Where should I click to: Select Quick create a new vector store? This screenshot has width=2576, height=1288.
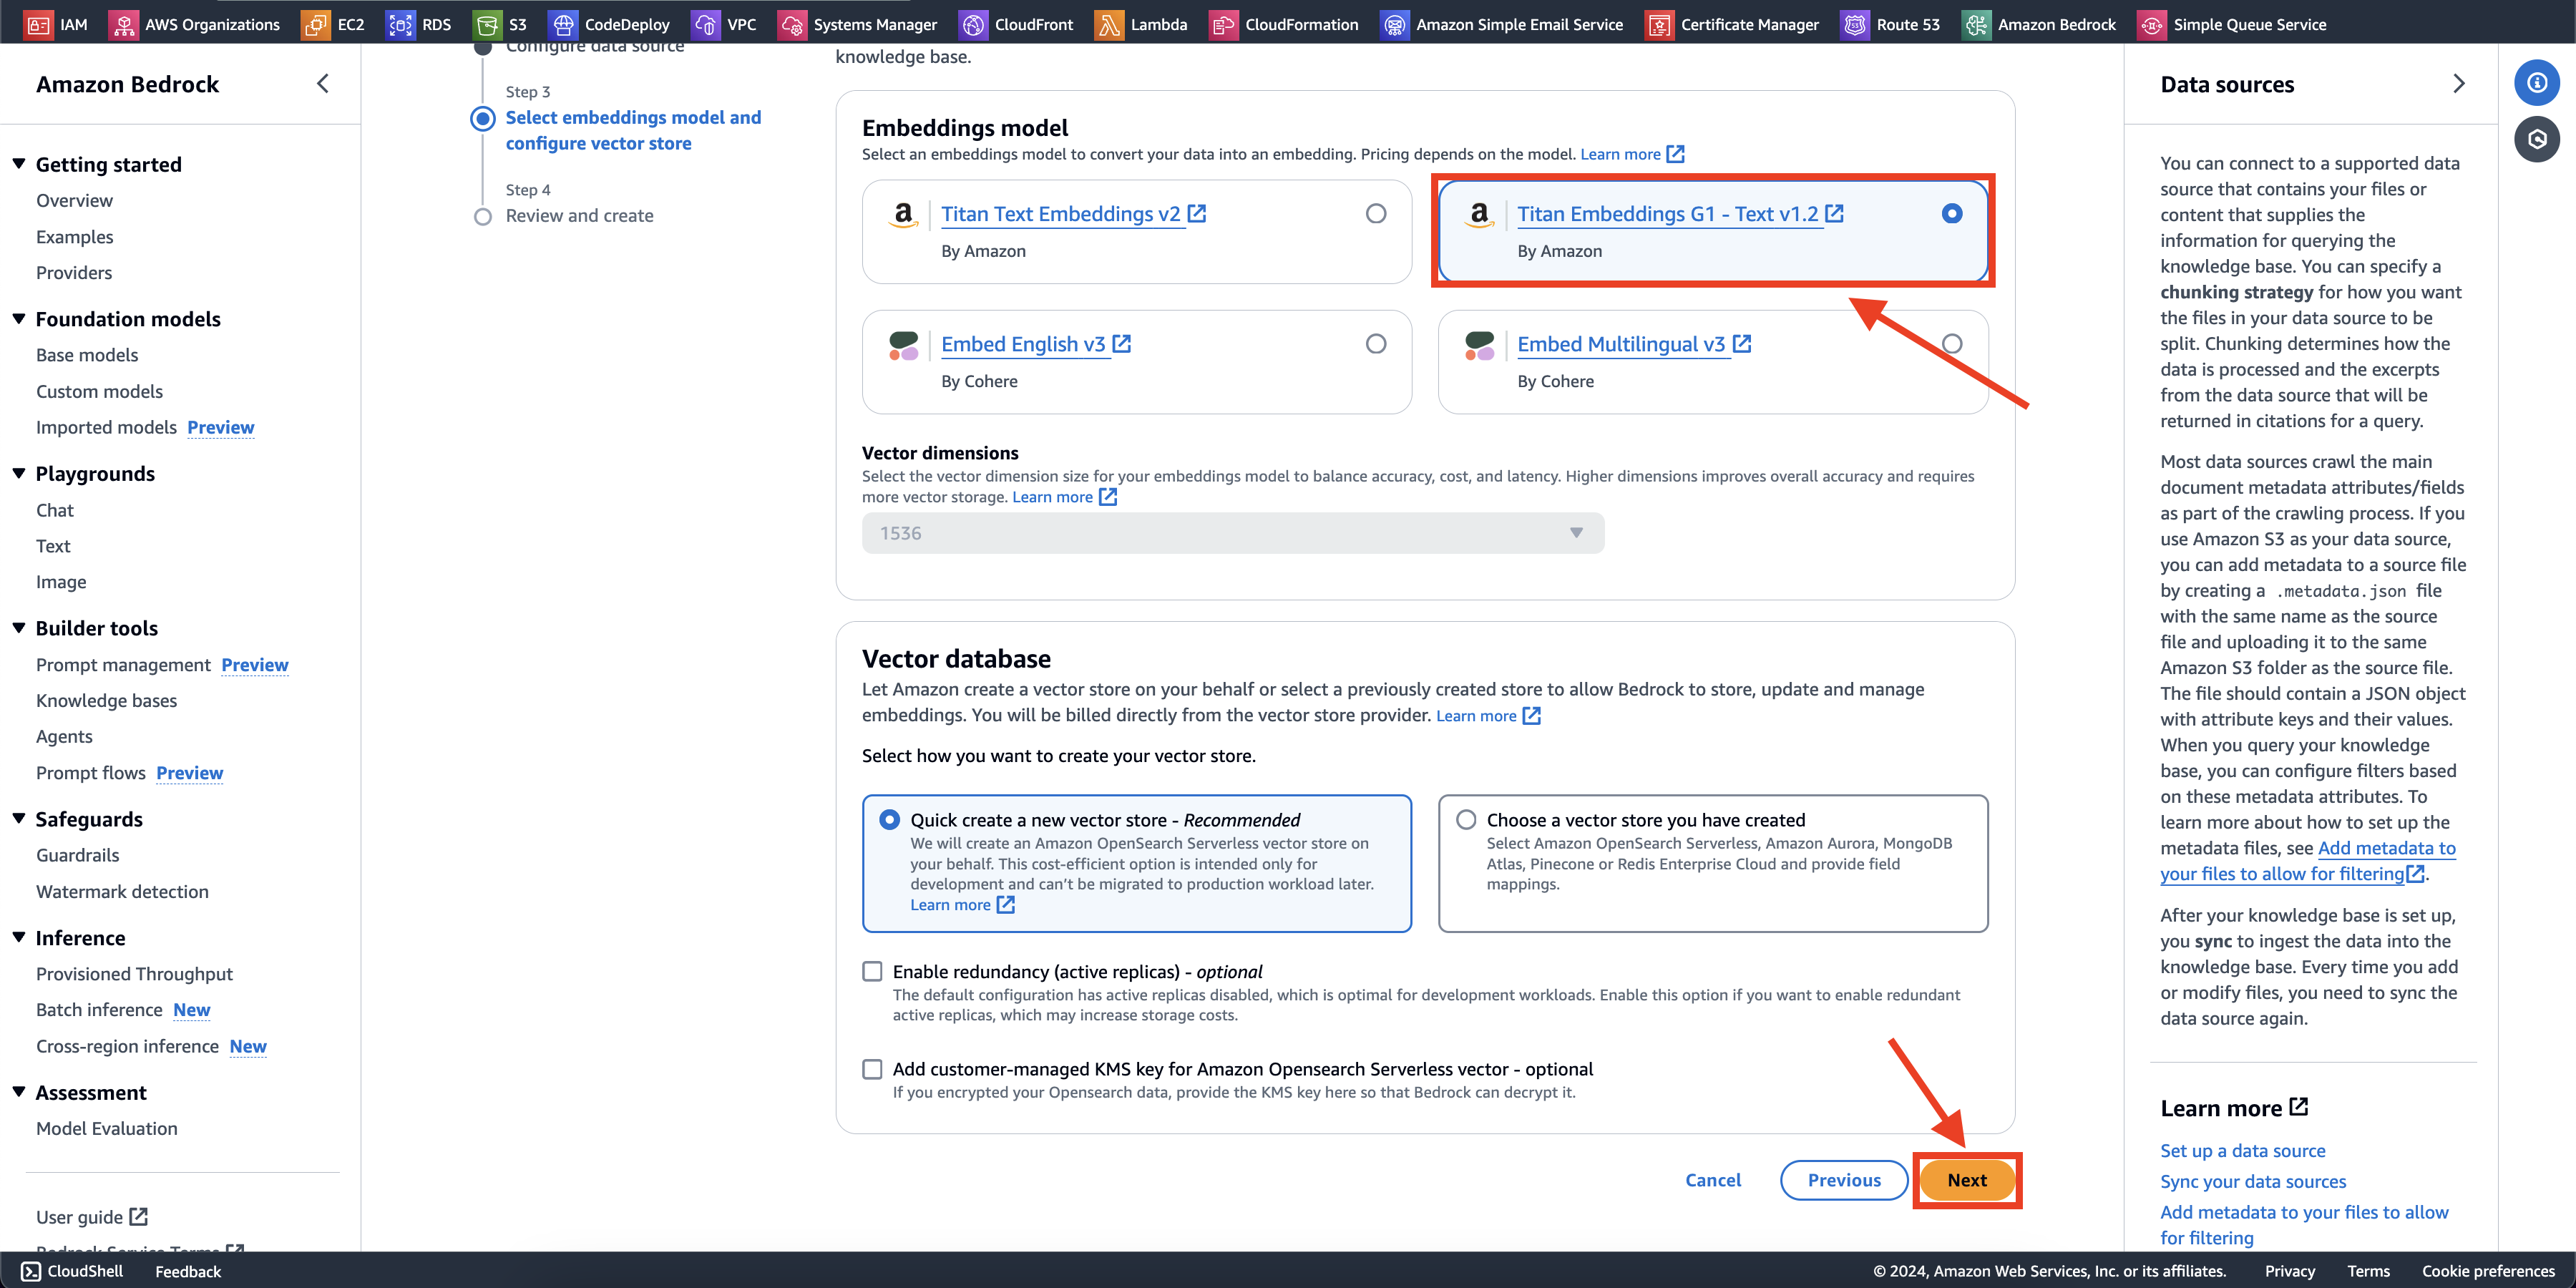(x=889, y=820)
